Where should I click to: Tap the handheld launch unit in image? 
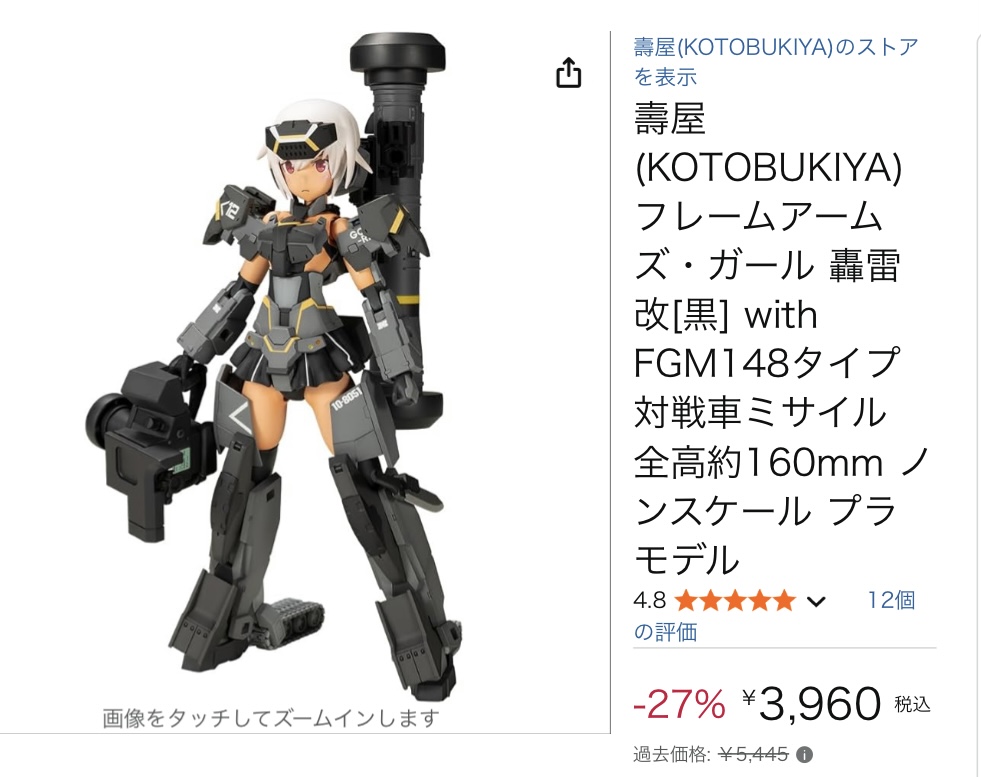[x=147, y=447]
